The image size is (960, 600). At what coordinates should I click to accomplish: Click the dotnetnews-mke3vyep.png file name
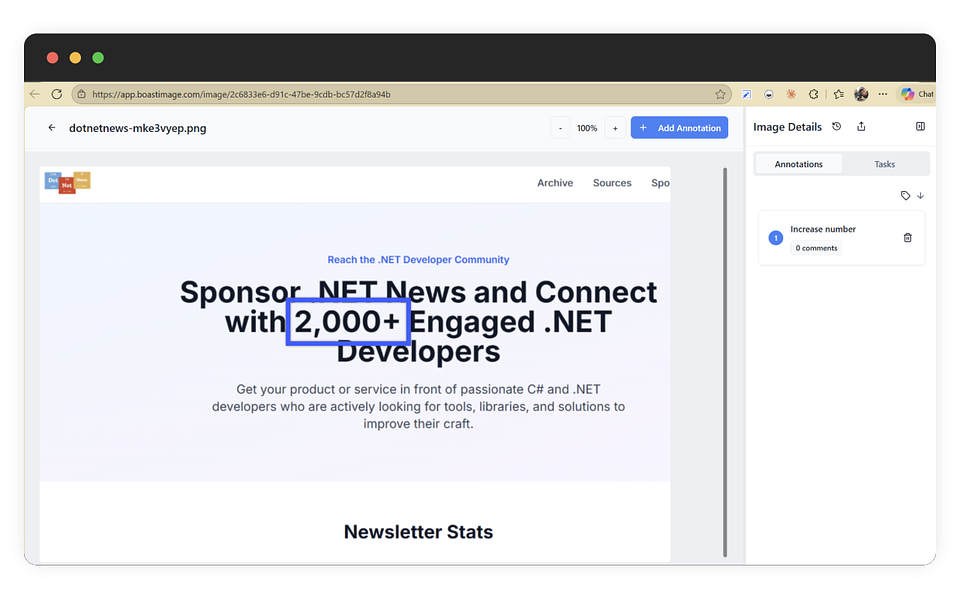pos(138,128)
